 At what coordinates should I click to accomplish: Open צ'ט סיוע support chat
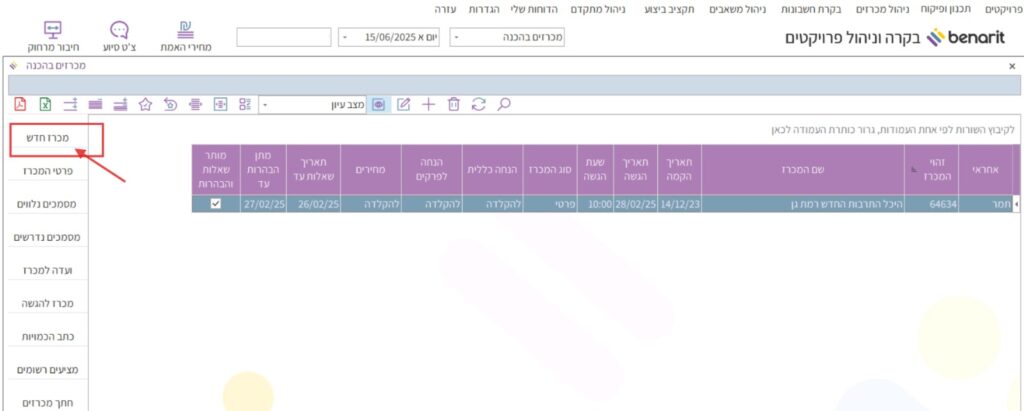click(x=119, y=36)
